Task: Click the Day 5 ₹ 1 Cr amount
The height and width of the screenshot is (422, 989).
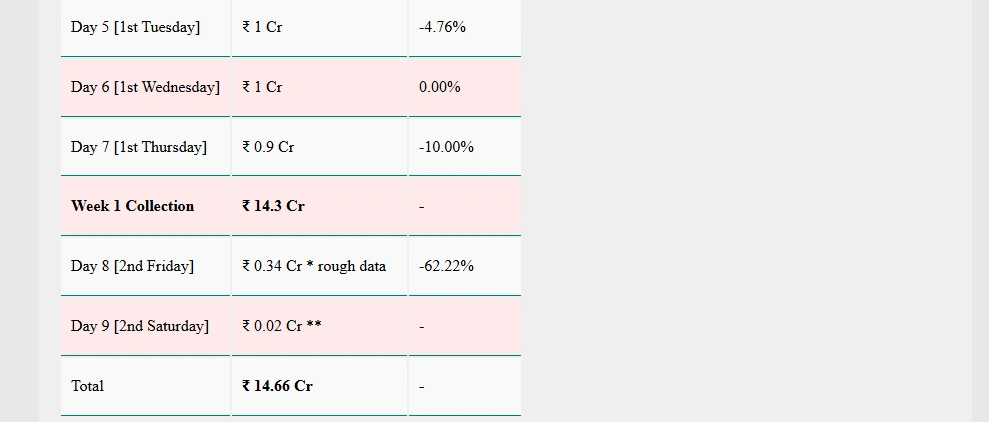Action: [262, 27]
